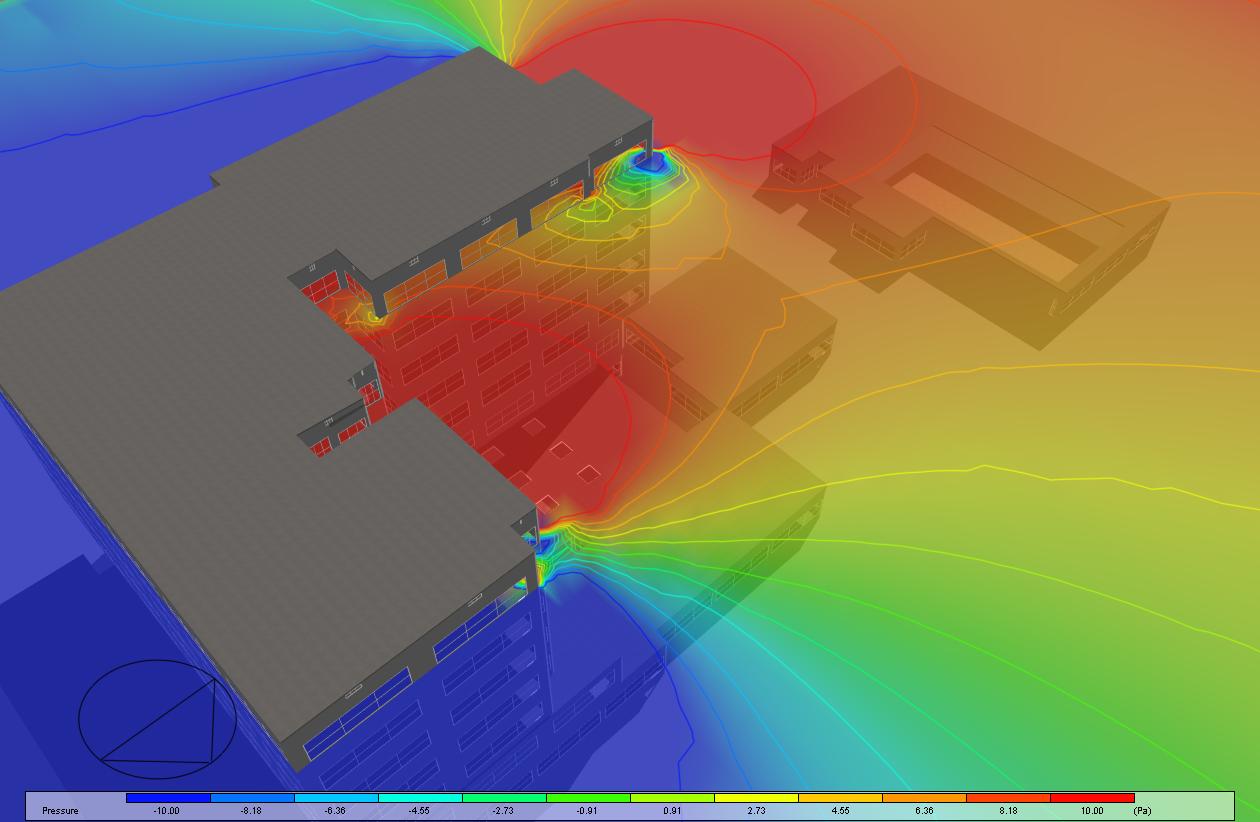Pick the light blue -6.36 legend band
Screen dimensions: 1260x822
(x=336, y=799)
